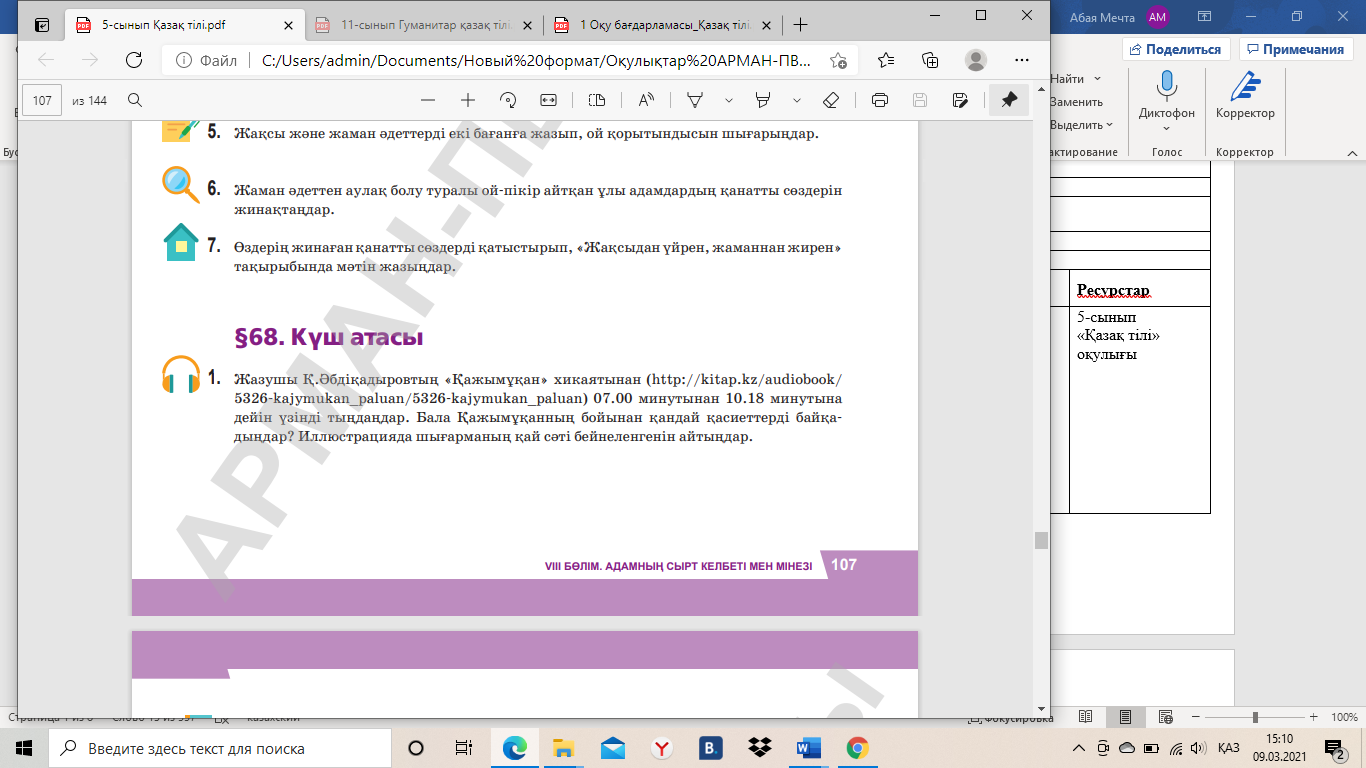
Task: Open the Windows Start menu
Action: [24, 748]
